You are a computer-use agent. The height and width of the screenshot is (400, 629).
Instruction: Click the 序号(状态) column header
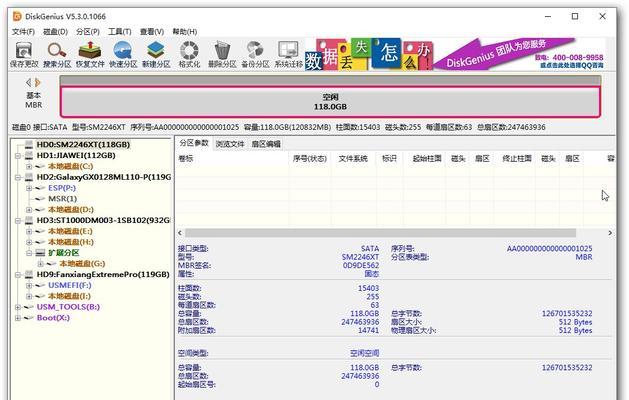tap(310, 158)
